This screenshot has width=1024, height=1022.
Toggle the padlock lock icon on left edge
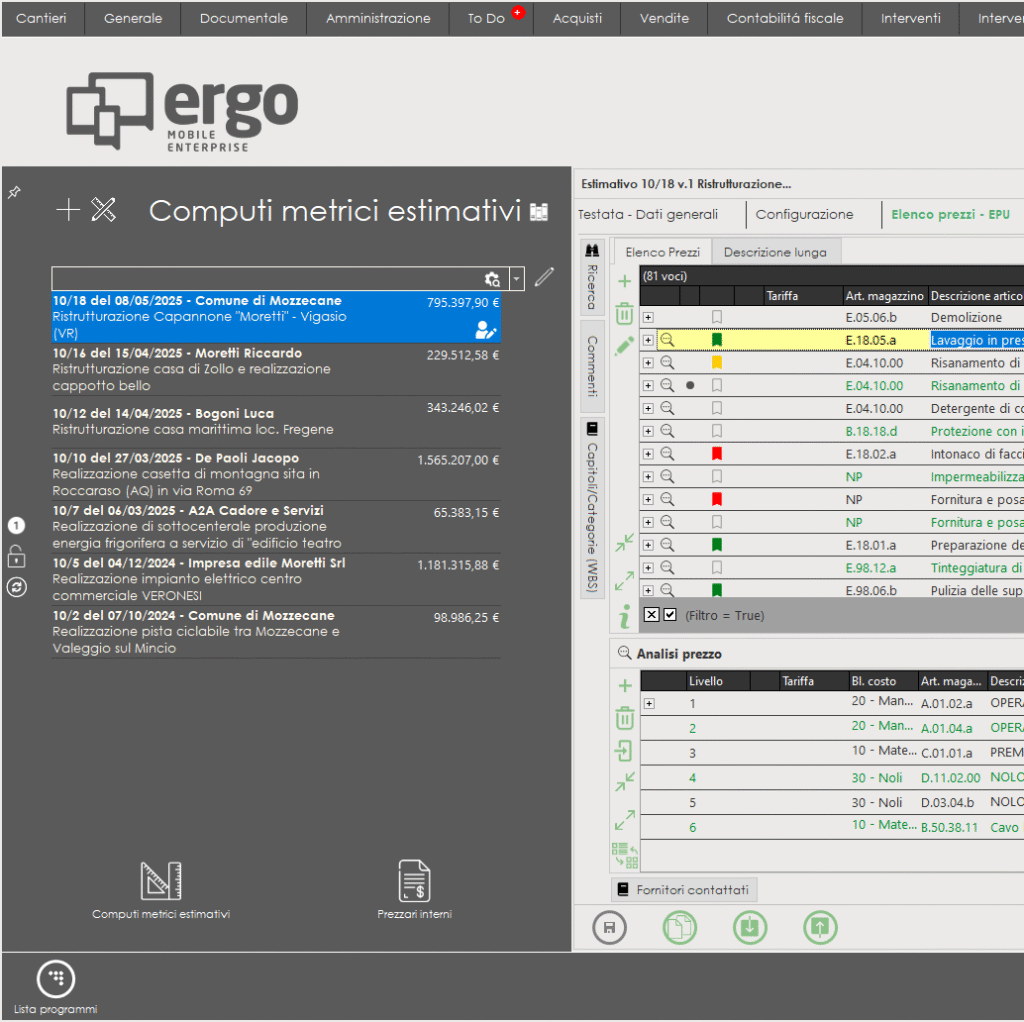[16, 556]
